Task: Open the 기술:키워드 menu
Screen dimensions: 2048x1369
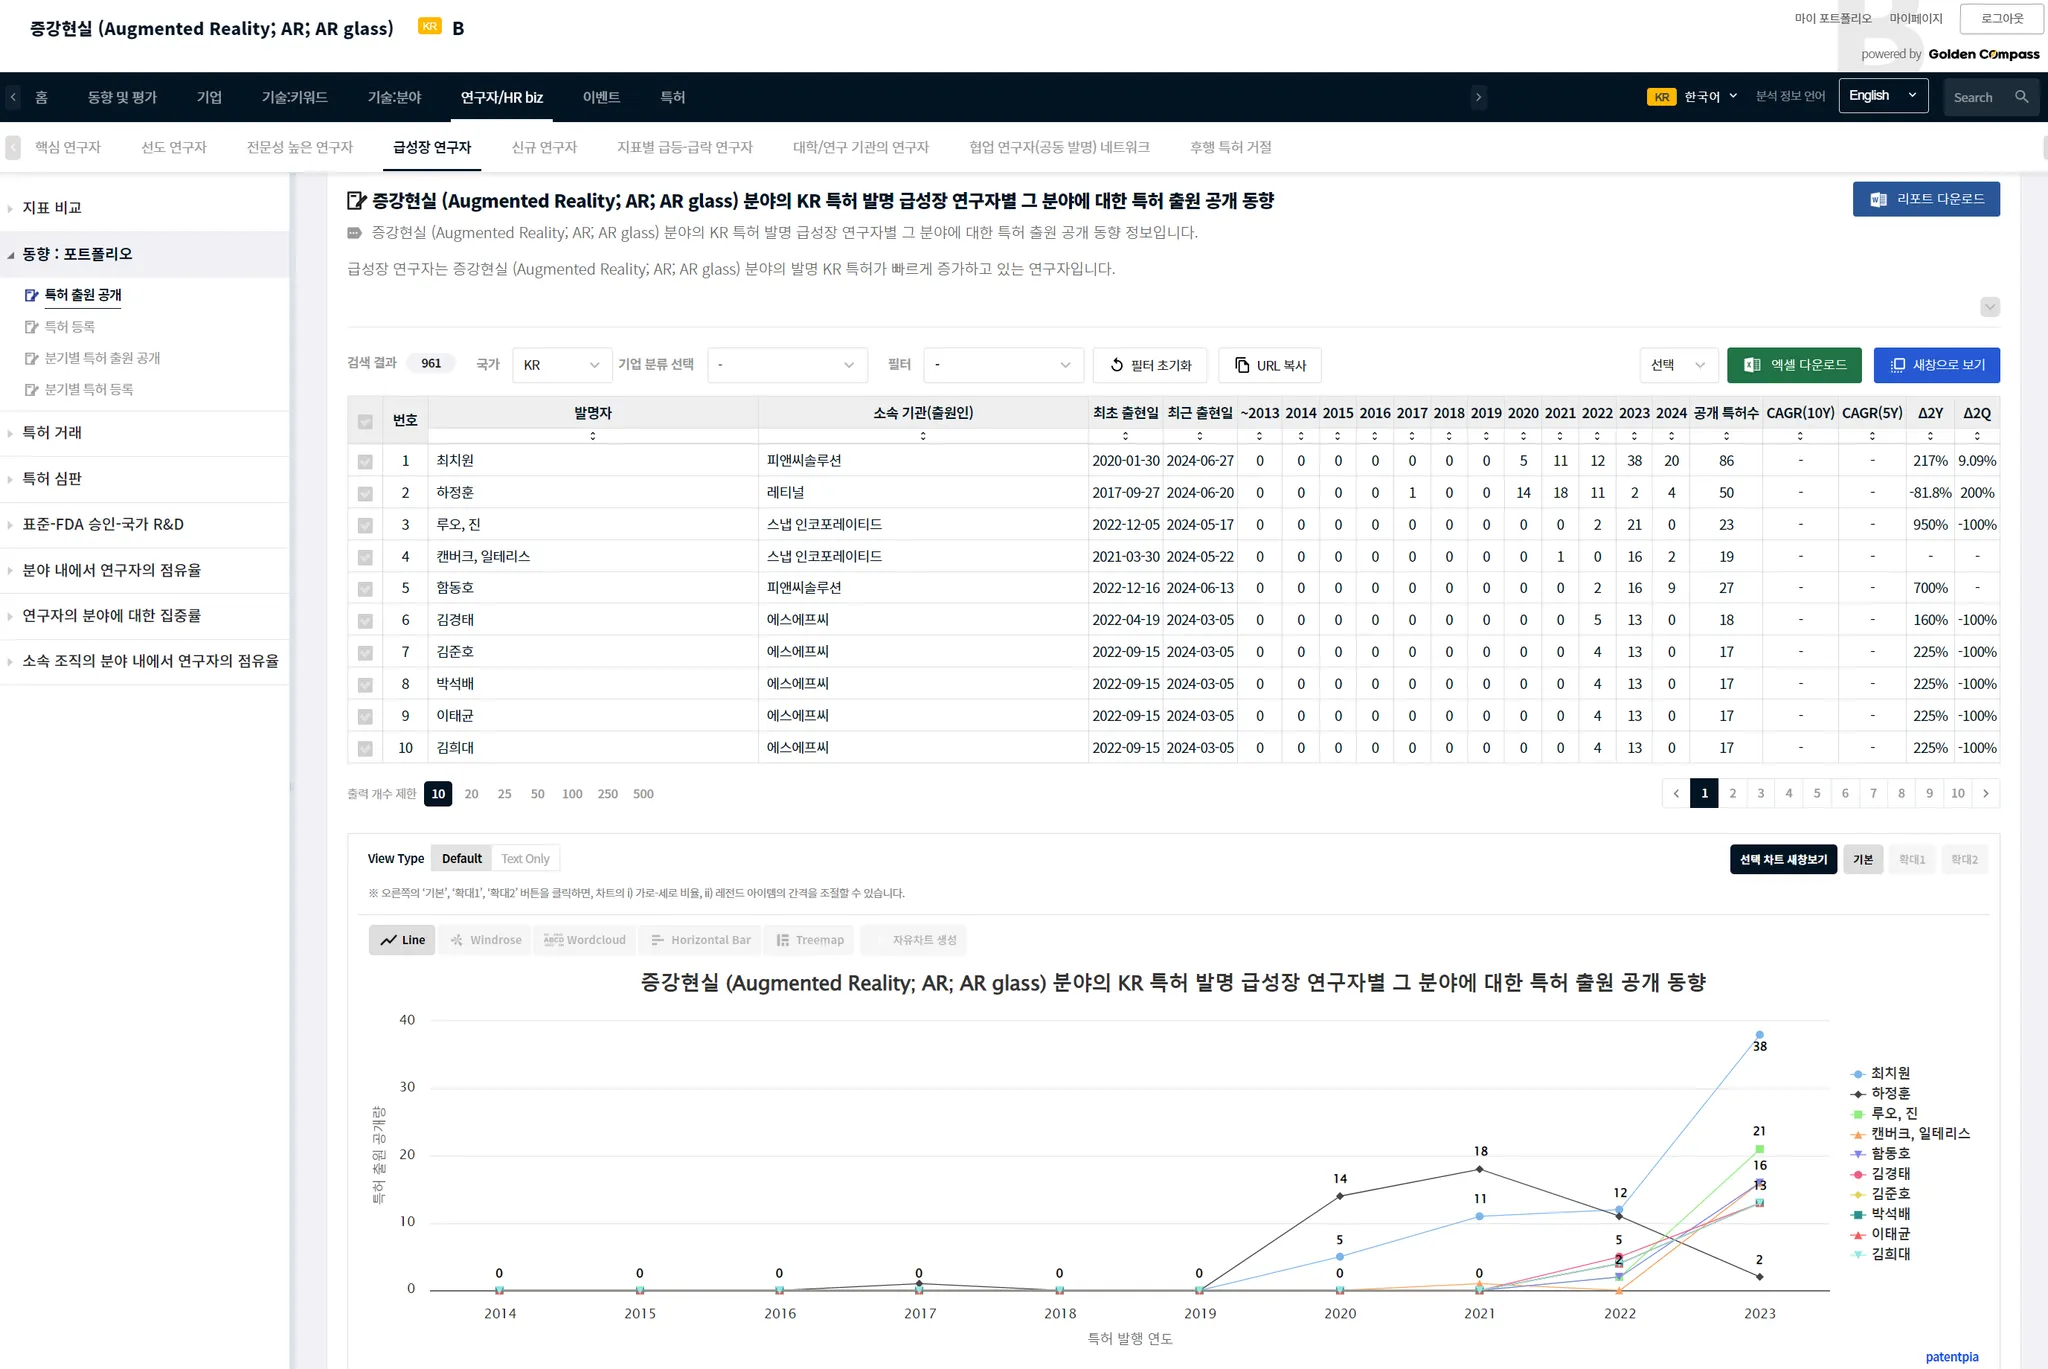Action: coord(294,97)
